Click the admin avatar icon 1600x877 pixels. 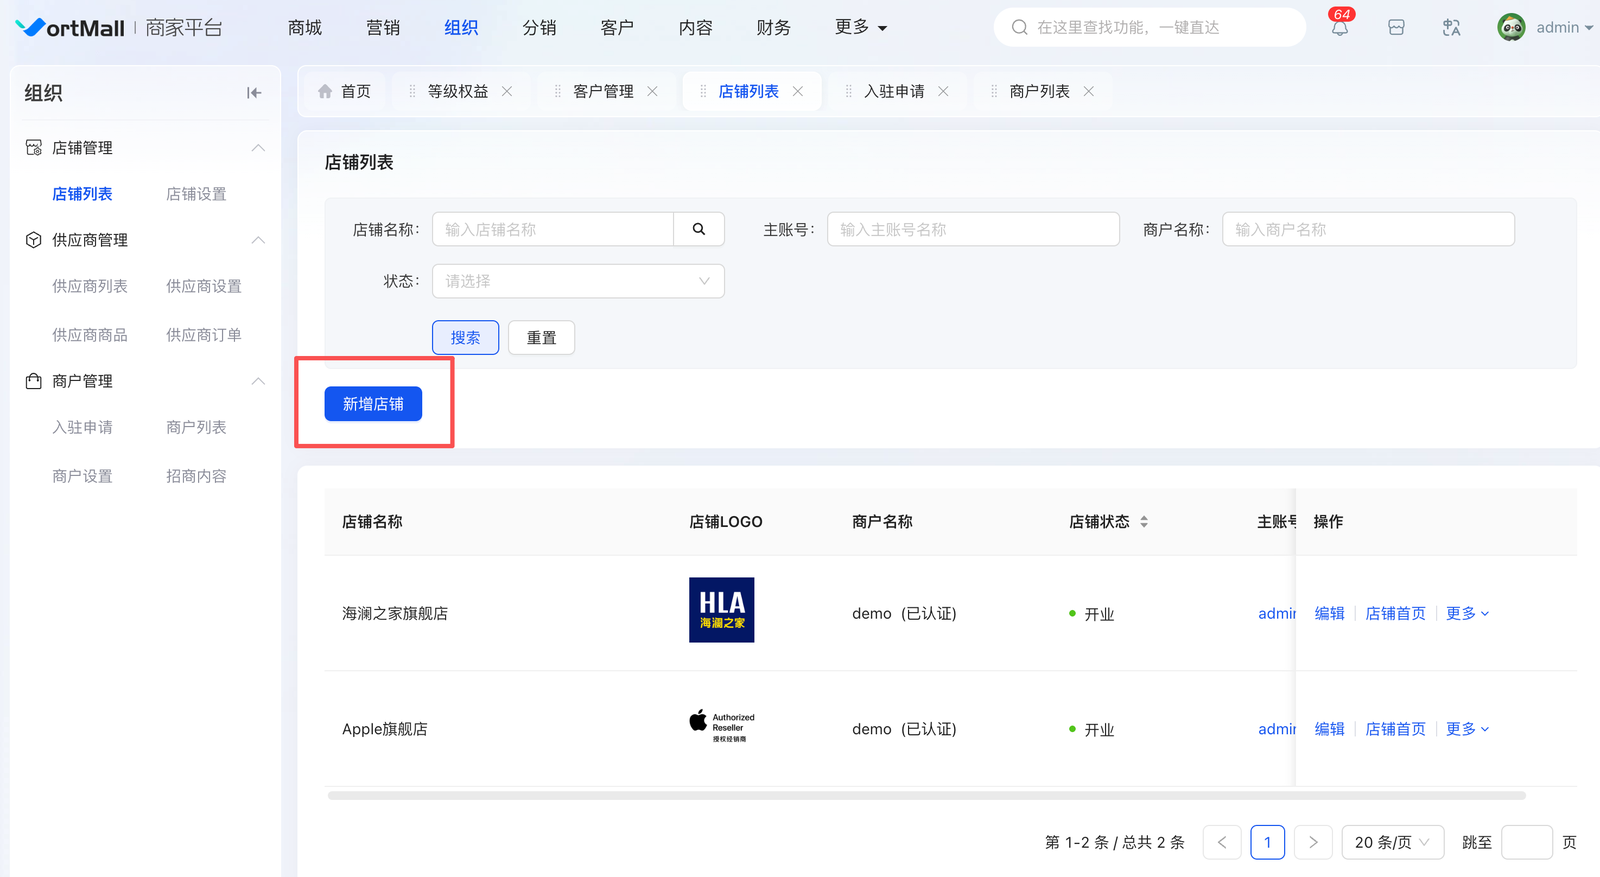1511,28
